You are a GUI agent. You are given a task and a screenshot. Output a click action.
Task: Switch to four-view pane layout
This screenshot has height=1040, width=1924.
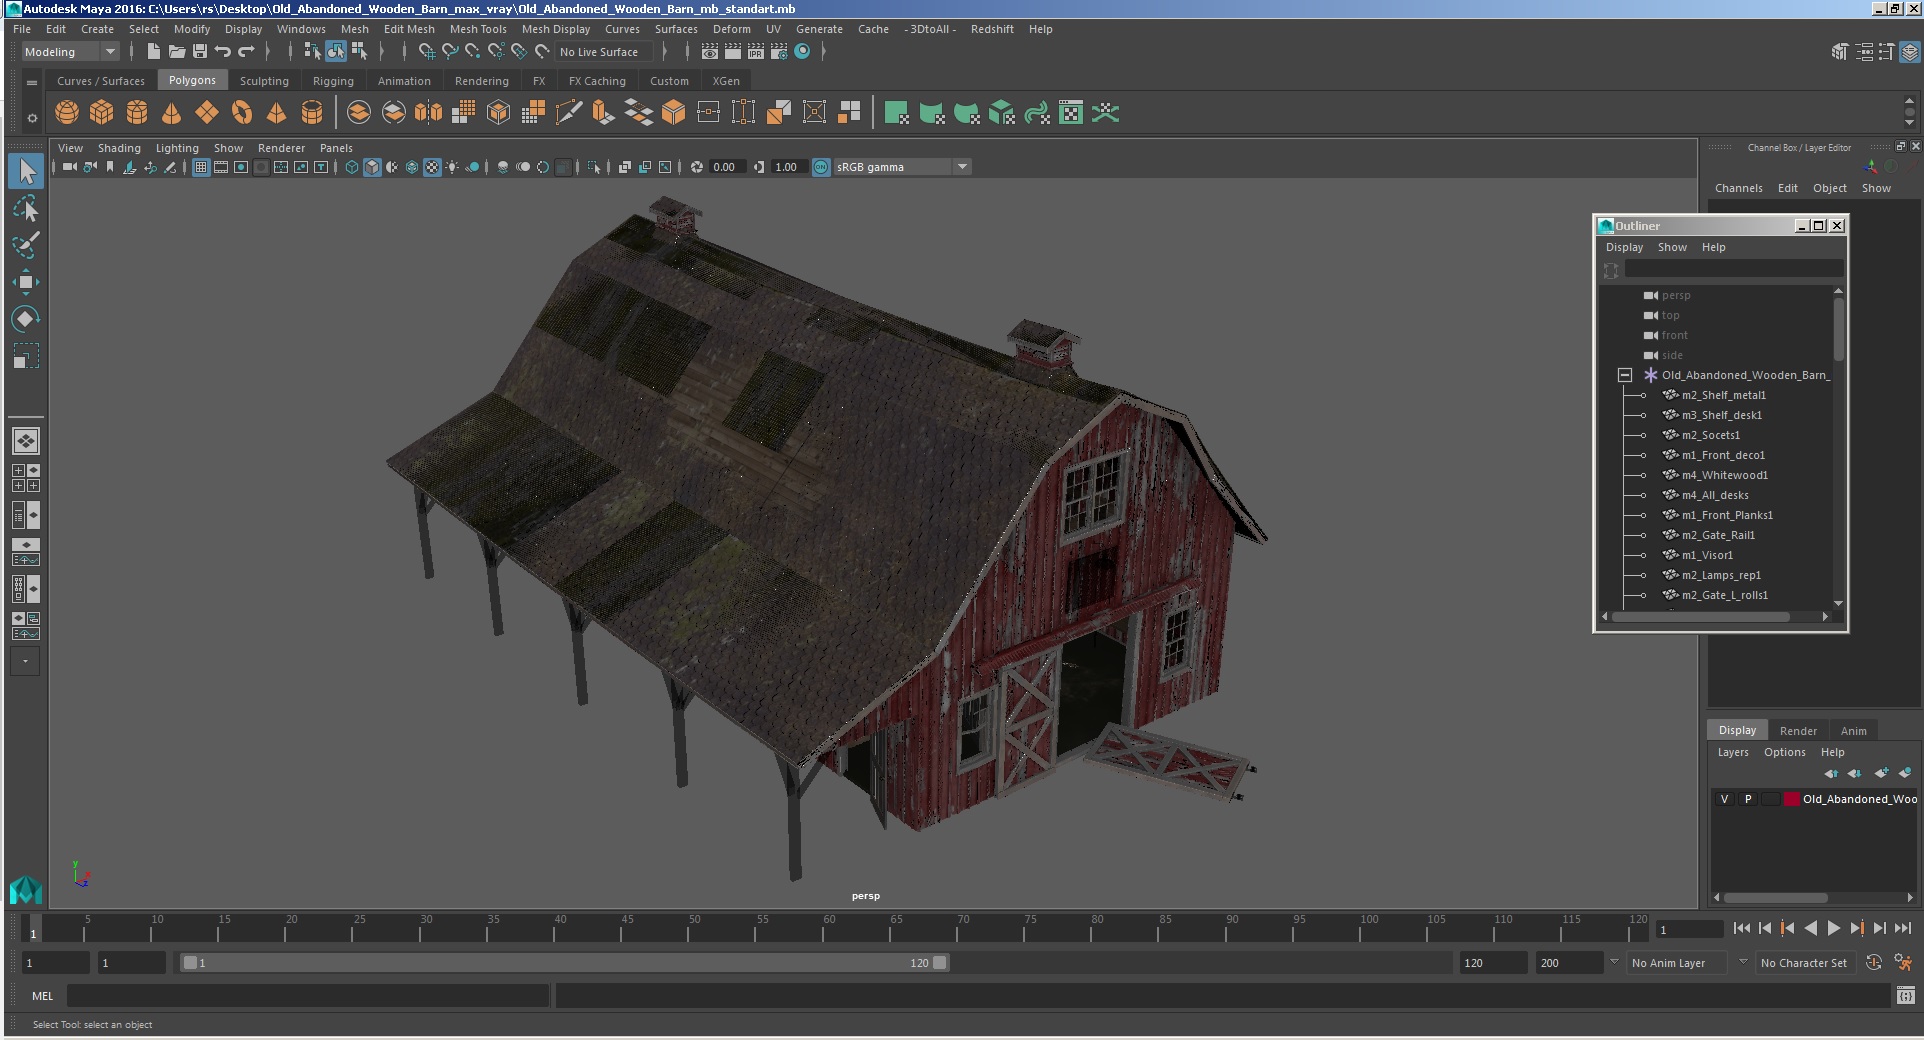(x=26, y=478)
